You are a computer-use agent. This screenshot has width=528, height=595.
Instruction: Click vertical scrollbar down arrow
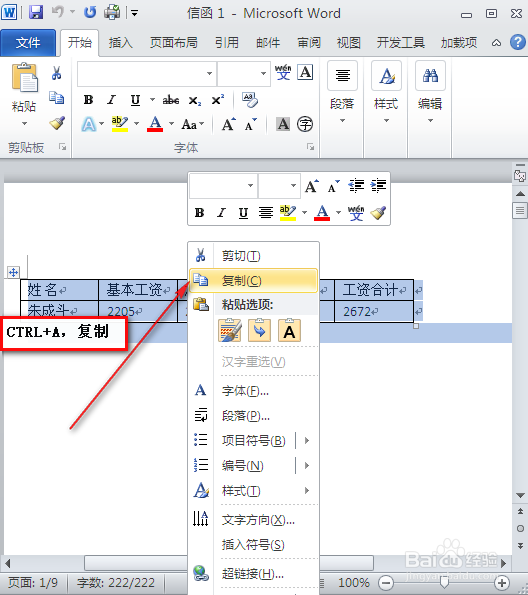point(520,495)
